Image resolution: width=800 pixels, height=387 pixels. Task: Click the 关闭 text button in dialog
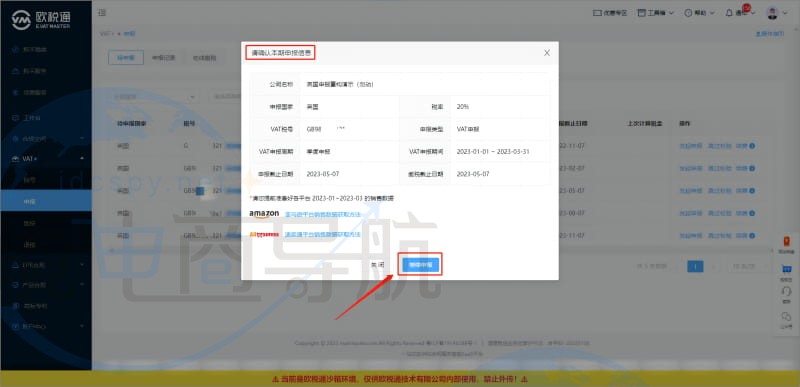377,265
